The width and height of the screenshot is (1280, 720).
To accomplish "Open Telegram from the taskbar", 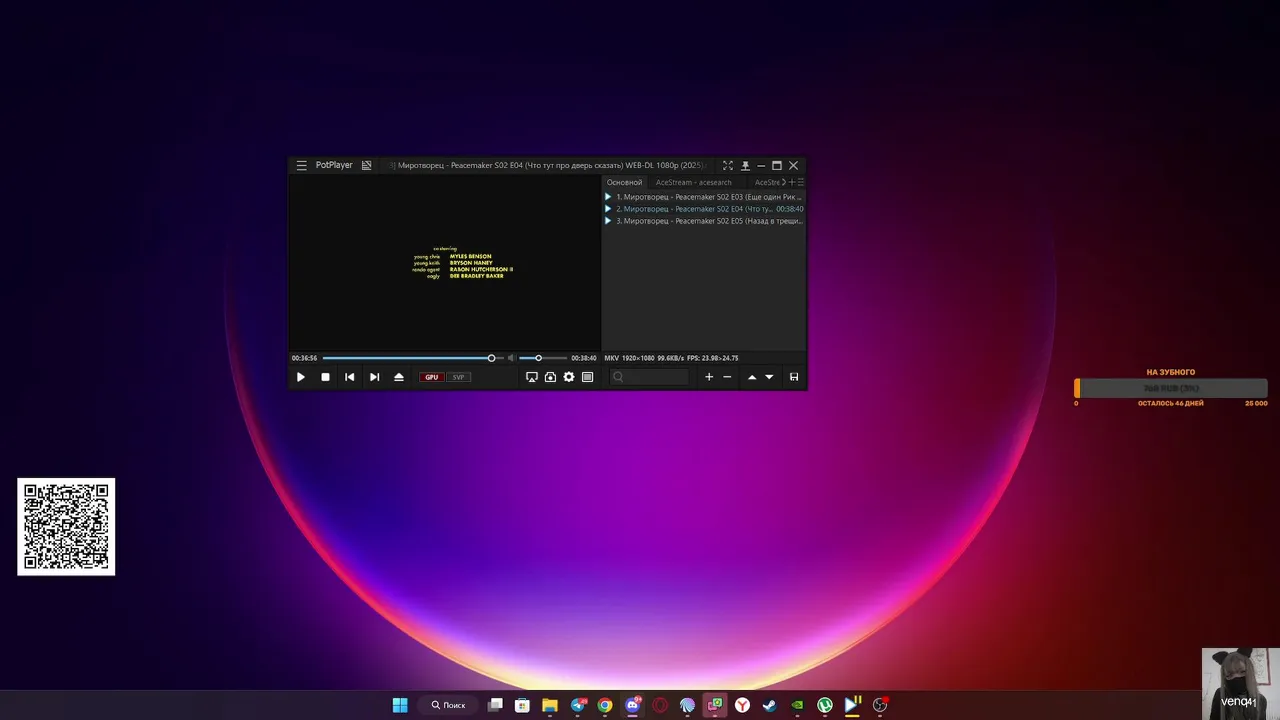I will tap(578, 705).
